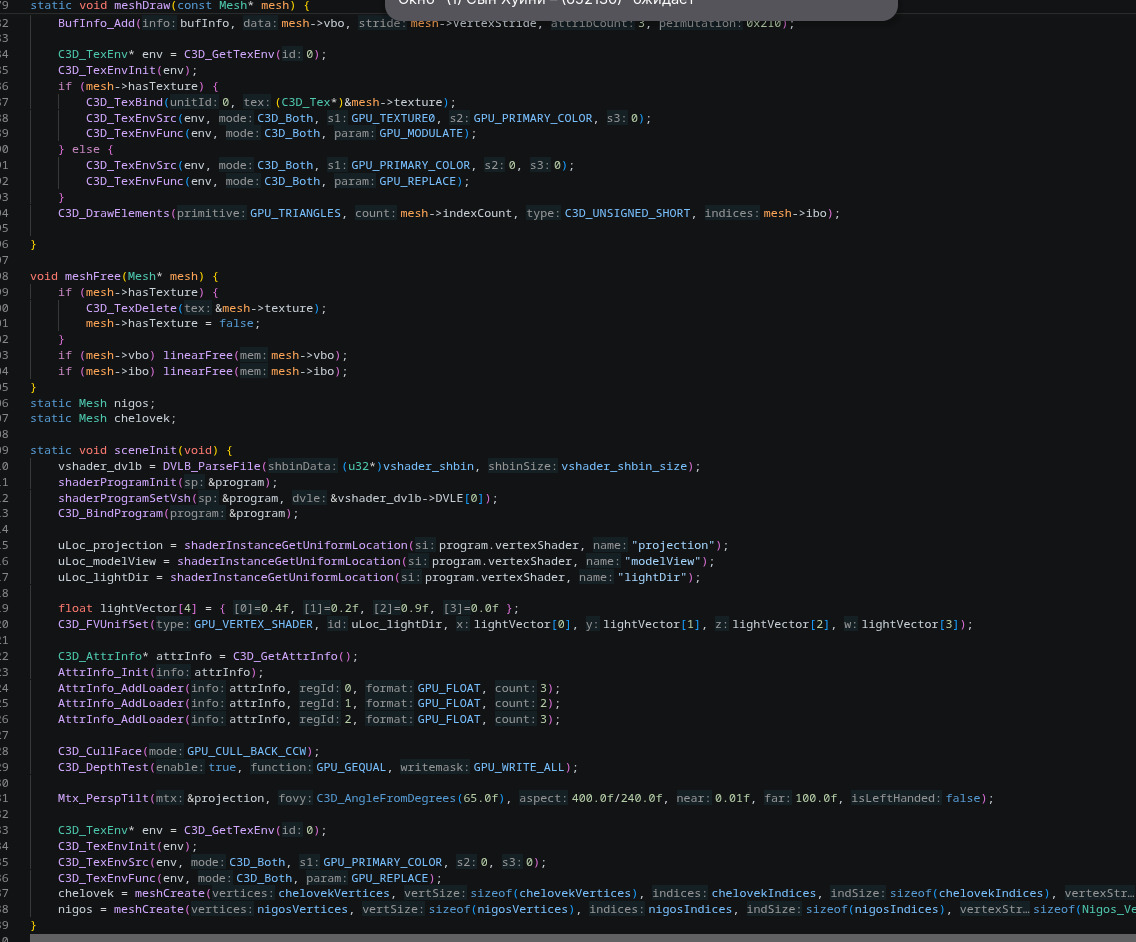The height and width of the screenshot is (942, 1136).
Task: Click the "modelView" string literal
Action: tap(663, 561)
